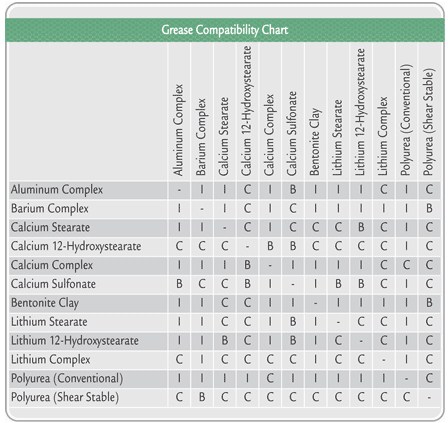
Task: Click the Aluminum Complex column header
Action: (x=178, y=130)
